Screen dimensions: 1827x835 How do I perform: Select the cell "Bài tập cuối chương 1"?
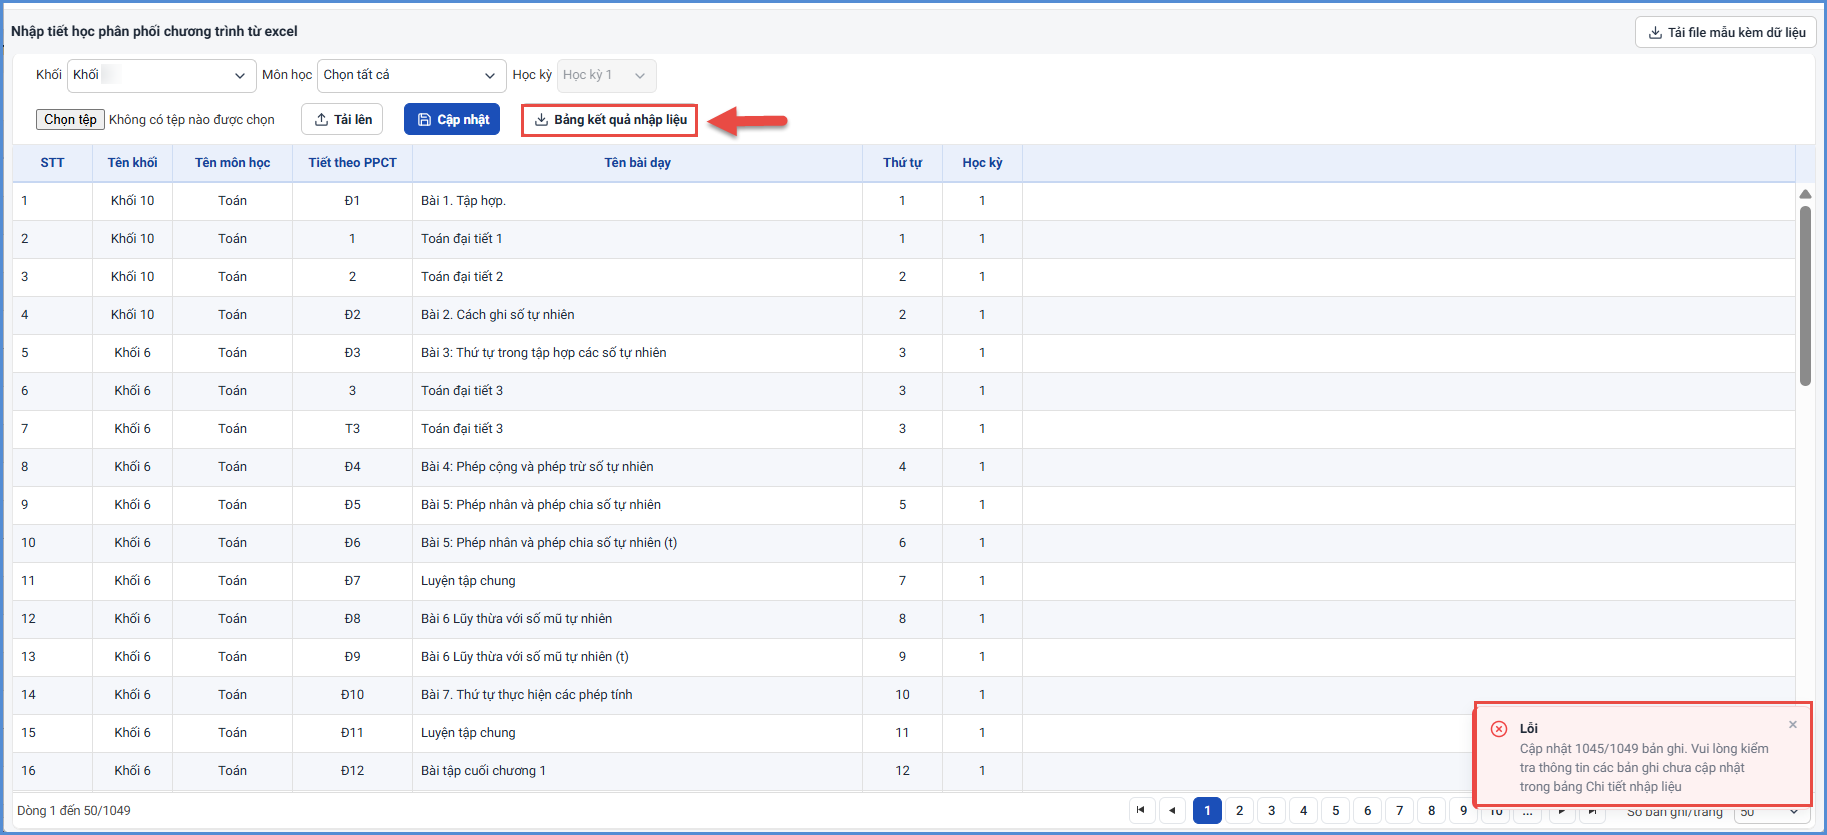(x=637, y=771)
